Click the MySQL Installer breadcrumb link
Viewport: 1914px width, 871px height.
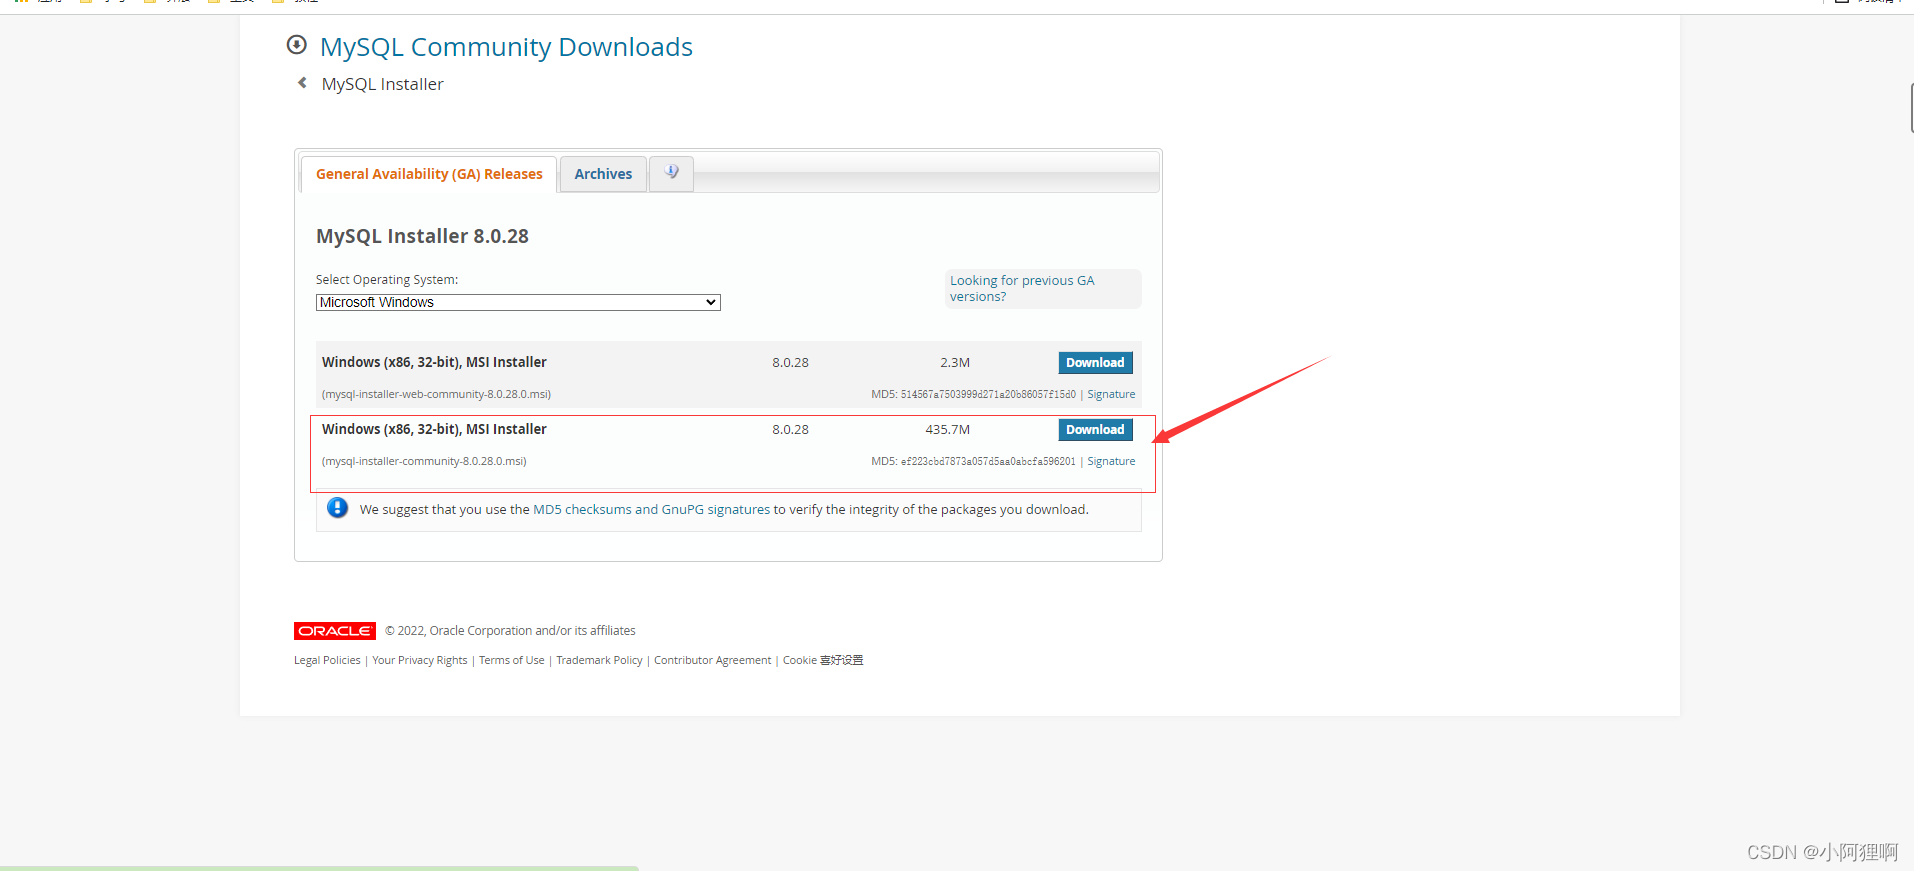pos(382,84)
